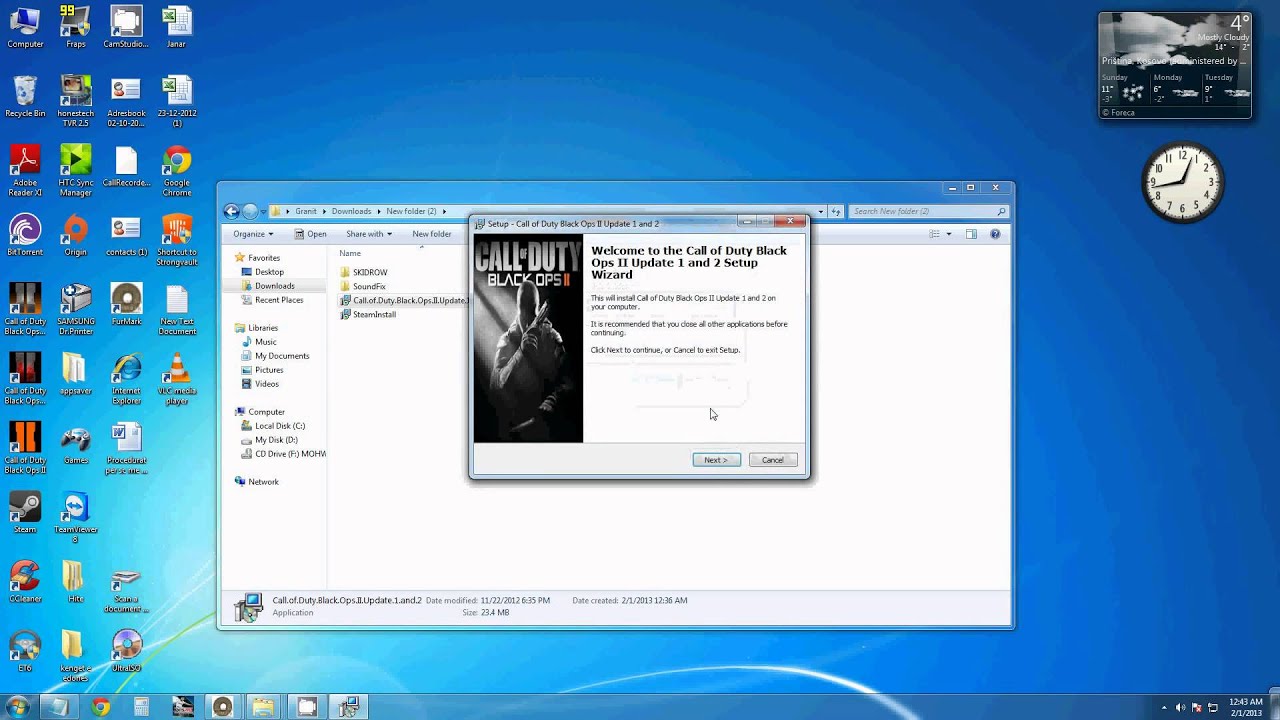Create a New folder from toolbar
Image resolution: width=1280 pixels, height=720 pixels.
pos(432,234)
